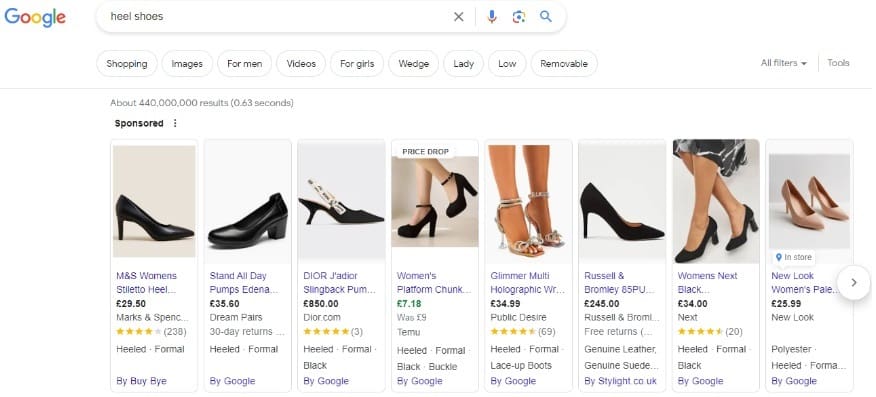View the New Look pale pink heels image
This screenshot has height=397, width=876.
click(x=810, y=202)
